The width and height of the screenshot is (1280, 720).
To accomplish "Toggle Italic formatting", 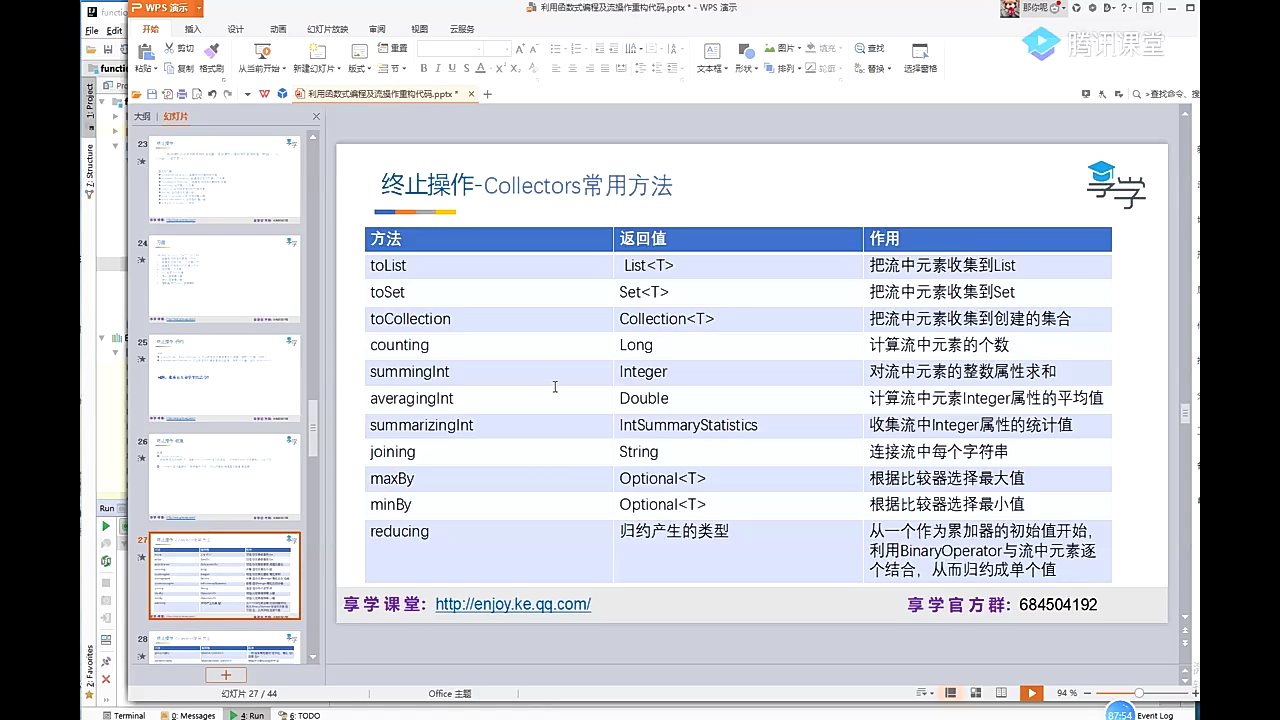I will tap(438, 69).
